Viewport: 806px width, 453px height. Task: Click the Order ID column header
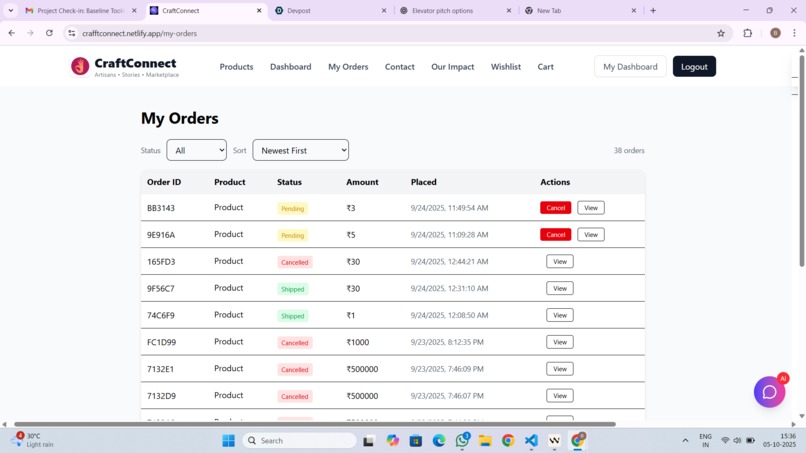click(x=164, y=182)
